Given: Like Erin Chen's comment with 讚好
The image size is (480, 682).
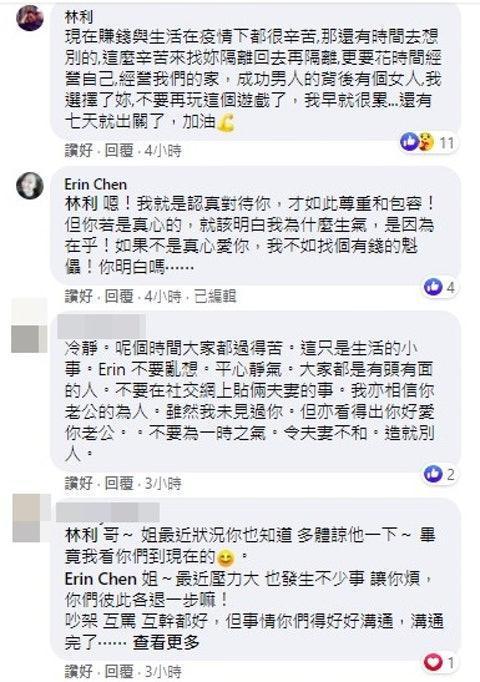Looking at the screenshot, I should pyautogui.click(x=79, y=297).
